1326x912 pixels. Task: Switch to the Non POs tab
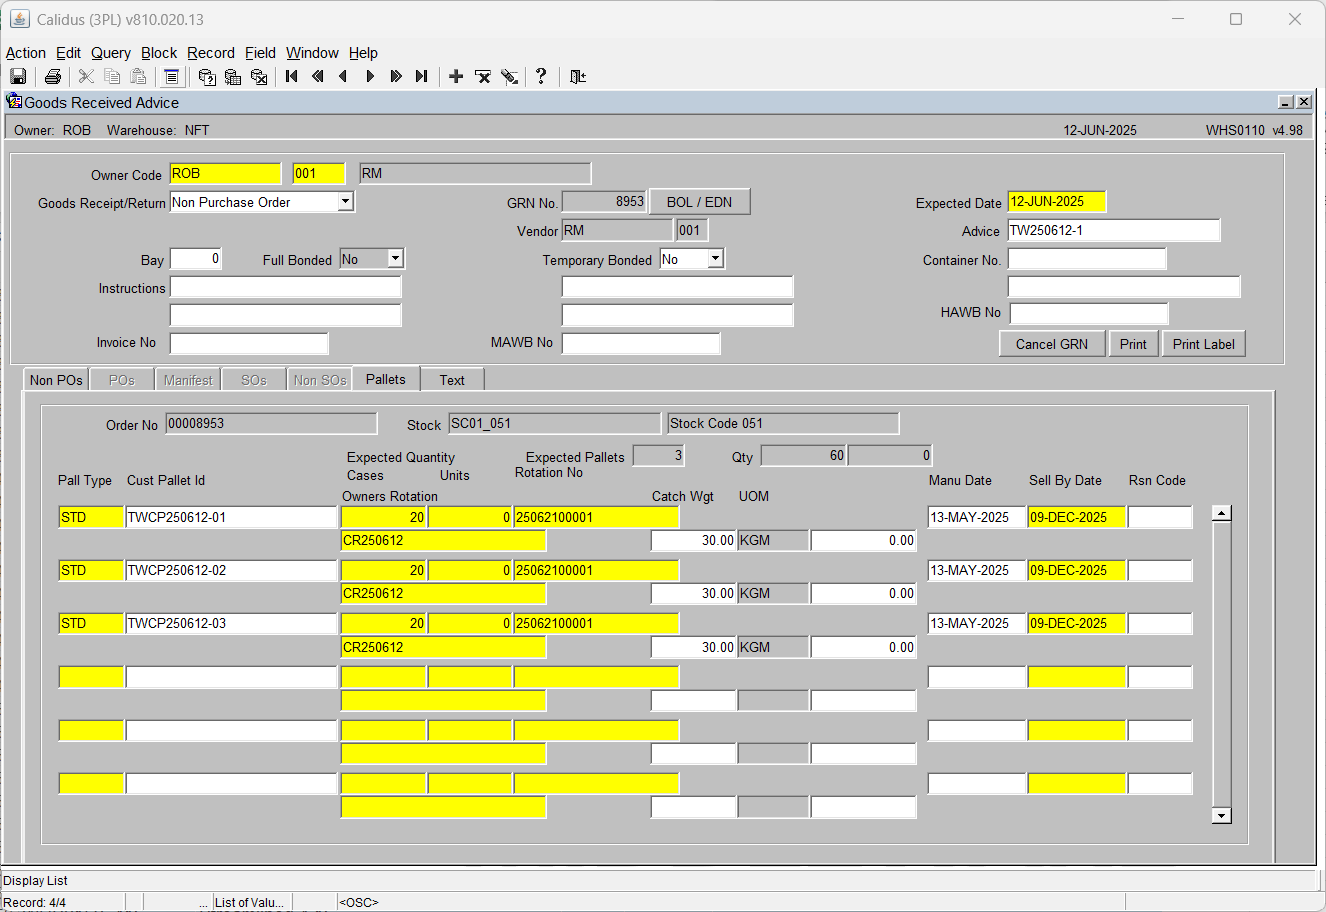point(56,380)
